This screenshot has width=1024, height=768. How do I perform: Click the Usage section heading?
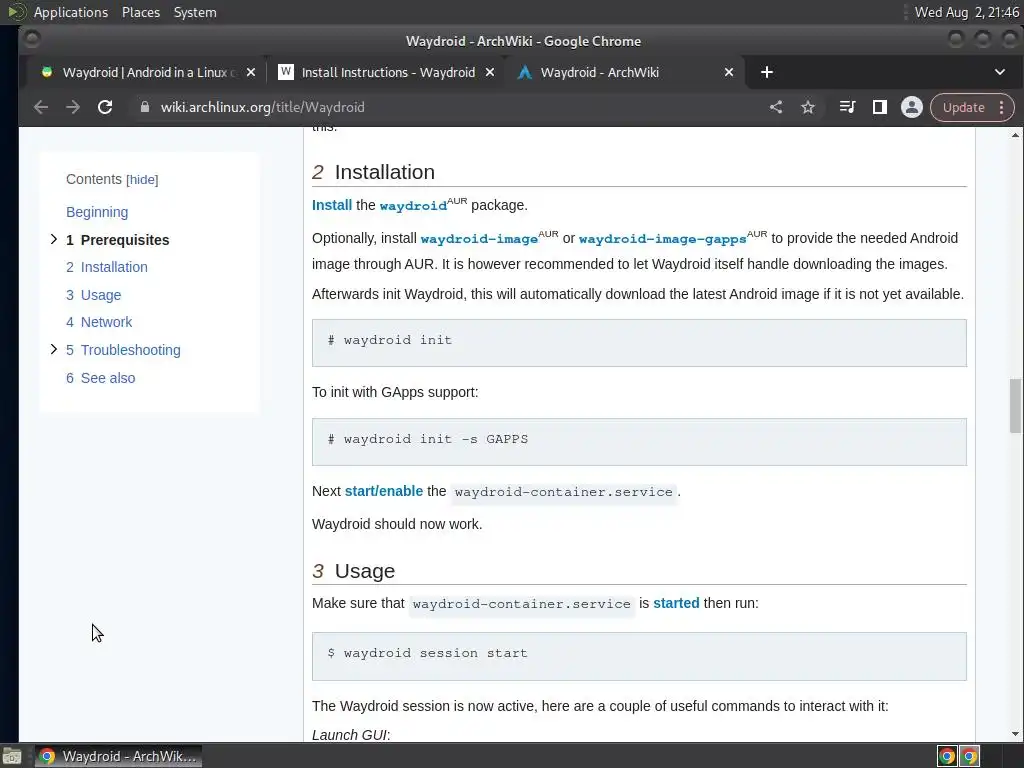point(364,571)
